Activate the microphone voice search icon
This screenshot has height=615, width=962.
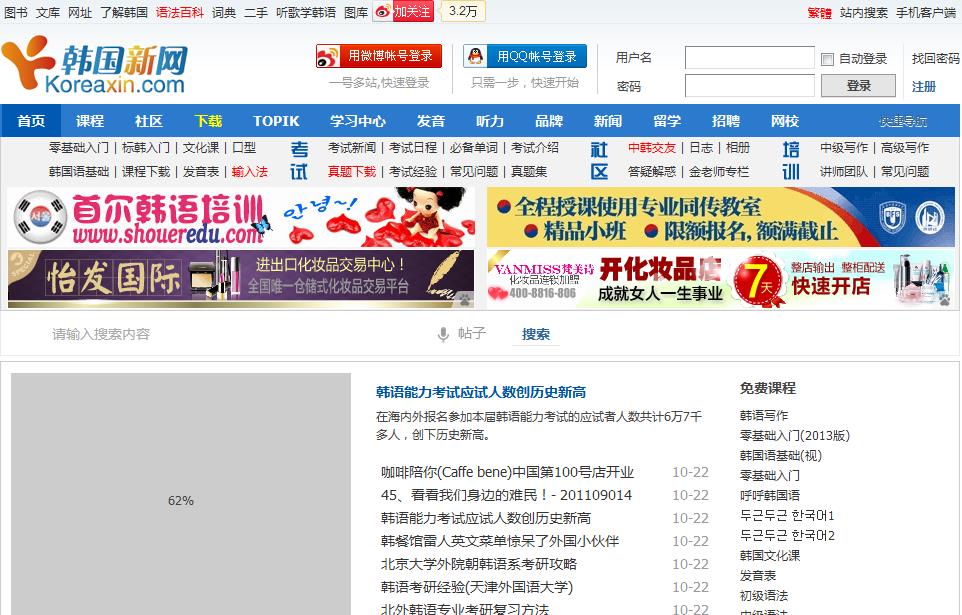tap(444, 333)
